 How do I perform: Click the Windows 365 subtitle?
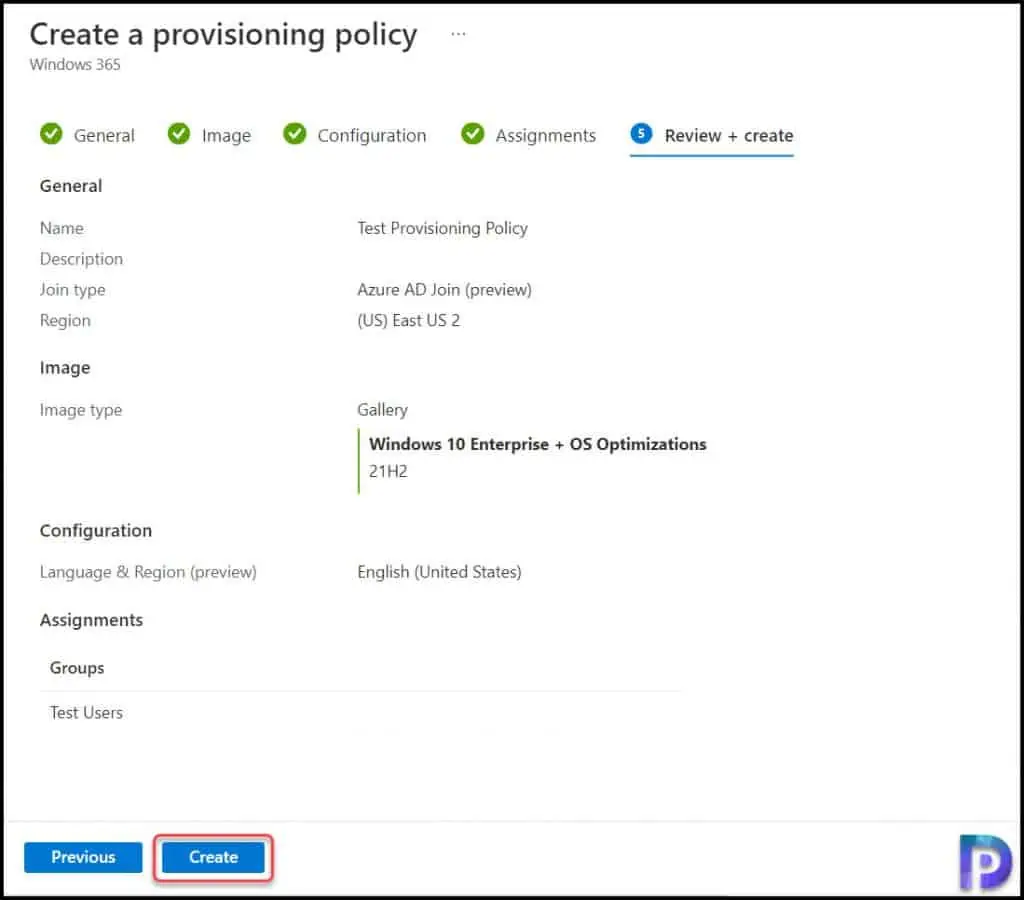coord(75,64)
